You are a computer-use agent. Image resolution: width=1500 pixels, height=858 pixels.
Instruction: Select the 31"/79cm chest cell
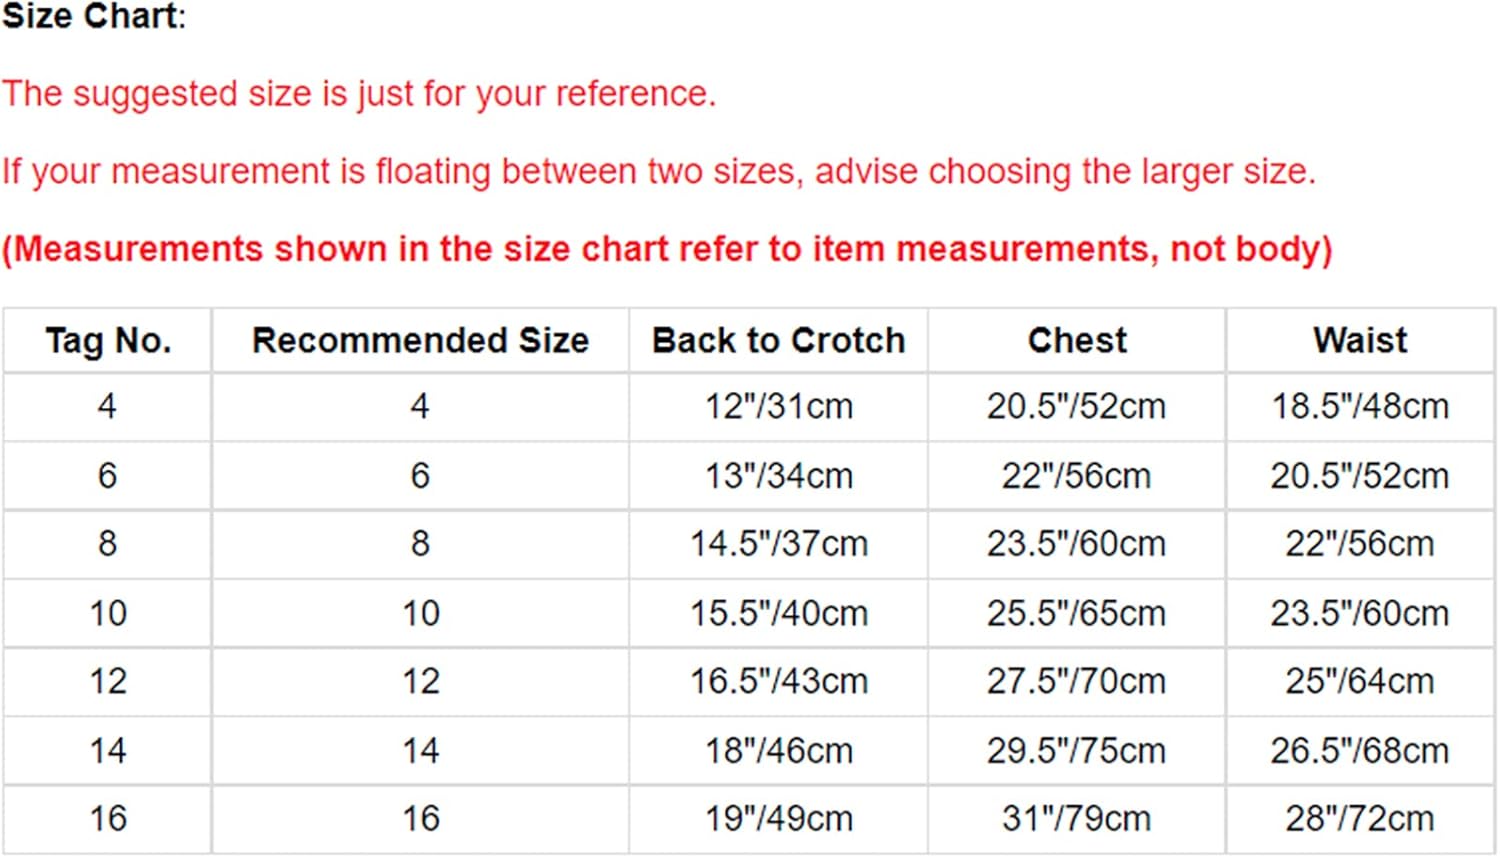click(x=1076, y=819)
